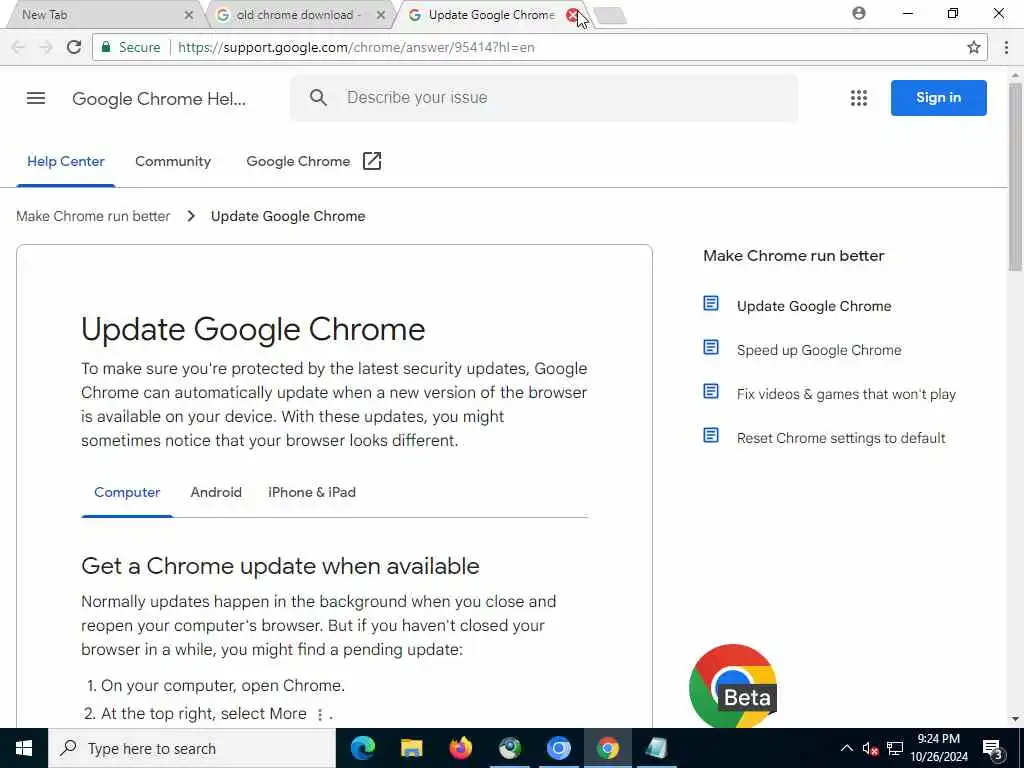Image resolution: width=1024 pixels, height=768 pixels.
Task: Go back to previous page
Action: (18, 47)
